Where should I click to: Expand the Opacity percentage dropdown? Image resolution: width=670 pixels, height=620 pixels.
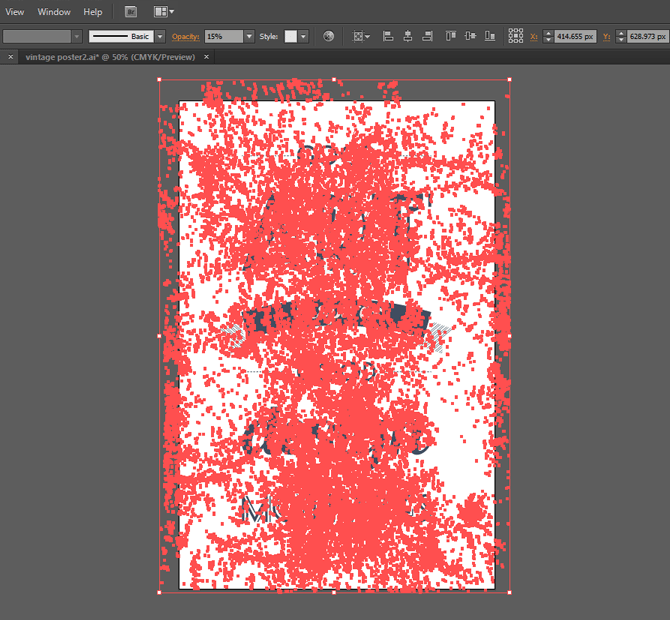pyautogui.click(x=249, y=36)
